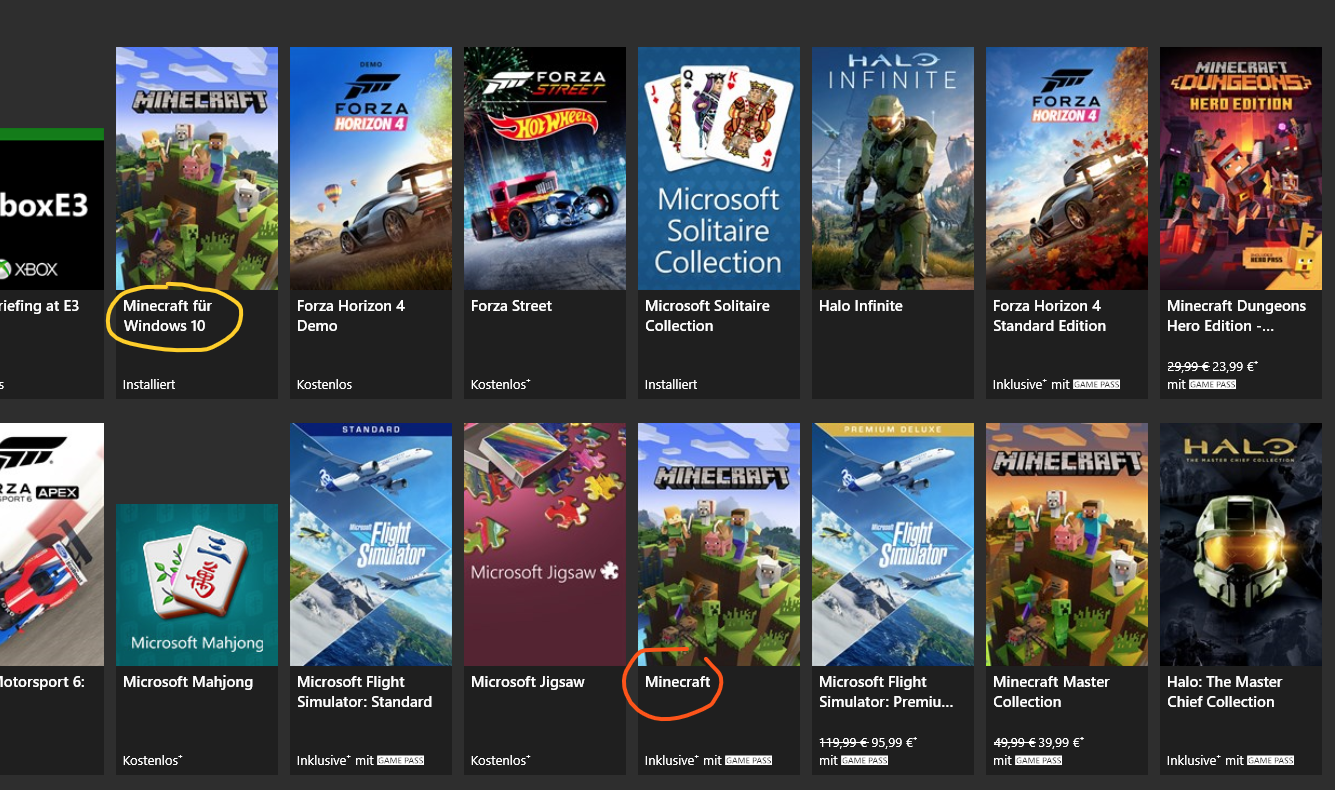Screen dimensions: 1335x790
Task: Click 'Kostenlos' under Microsoft Mahjong
Action: pos(153,760)
